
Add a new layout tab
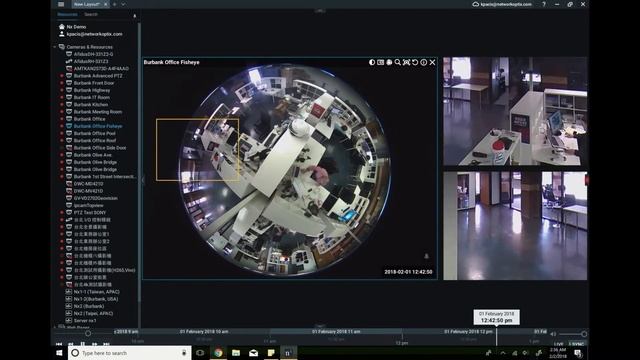tap(115, 4)
